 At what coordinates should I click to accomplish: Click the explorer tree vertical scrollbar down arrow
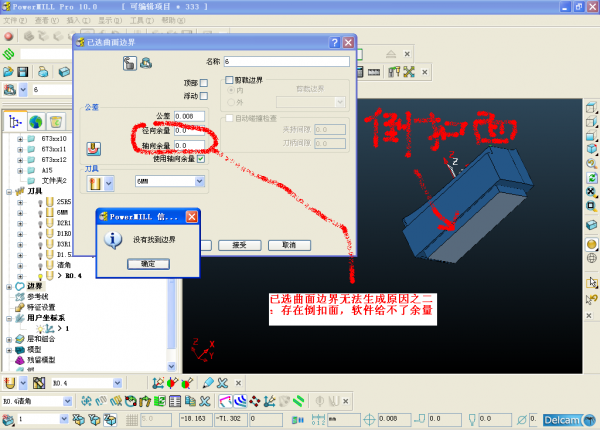tap(171, 366)
